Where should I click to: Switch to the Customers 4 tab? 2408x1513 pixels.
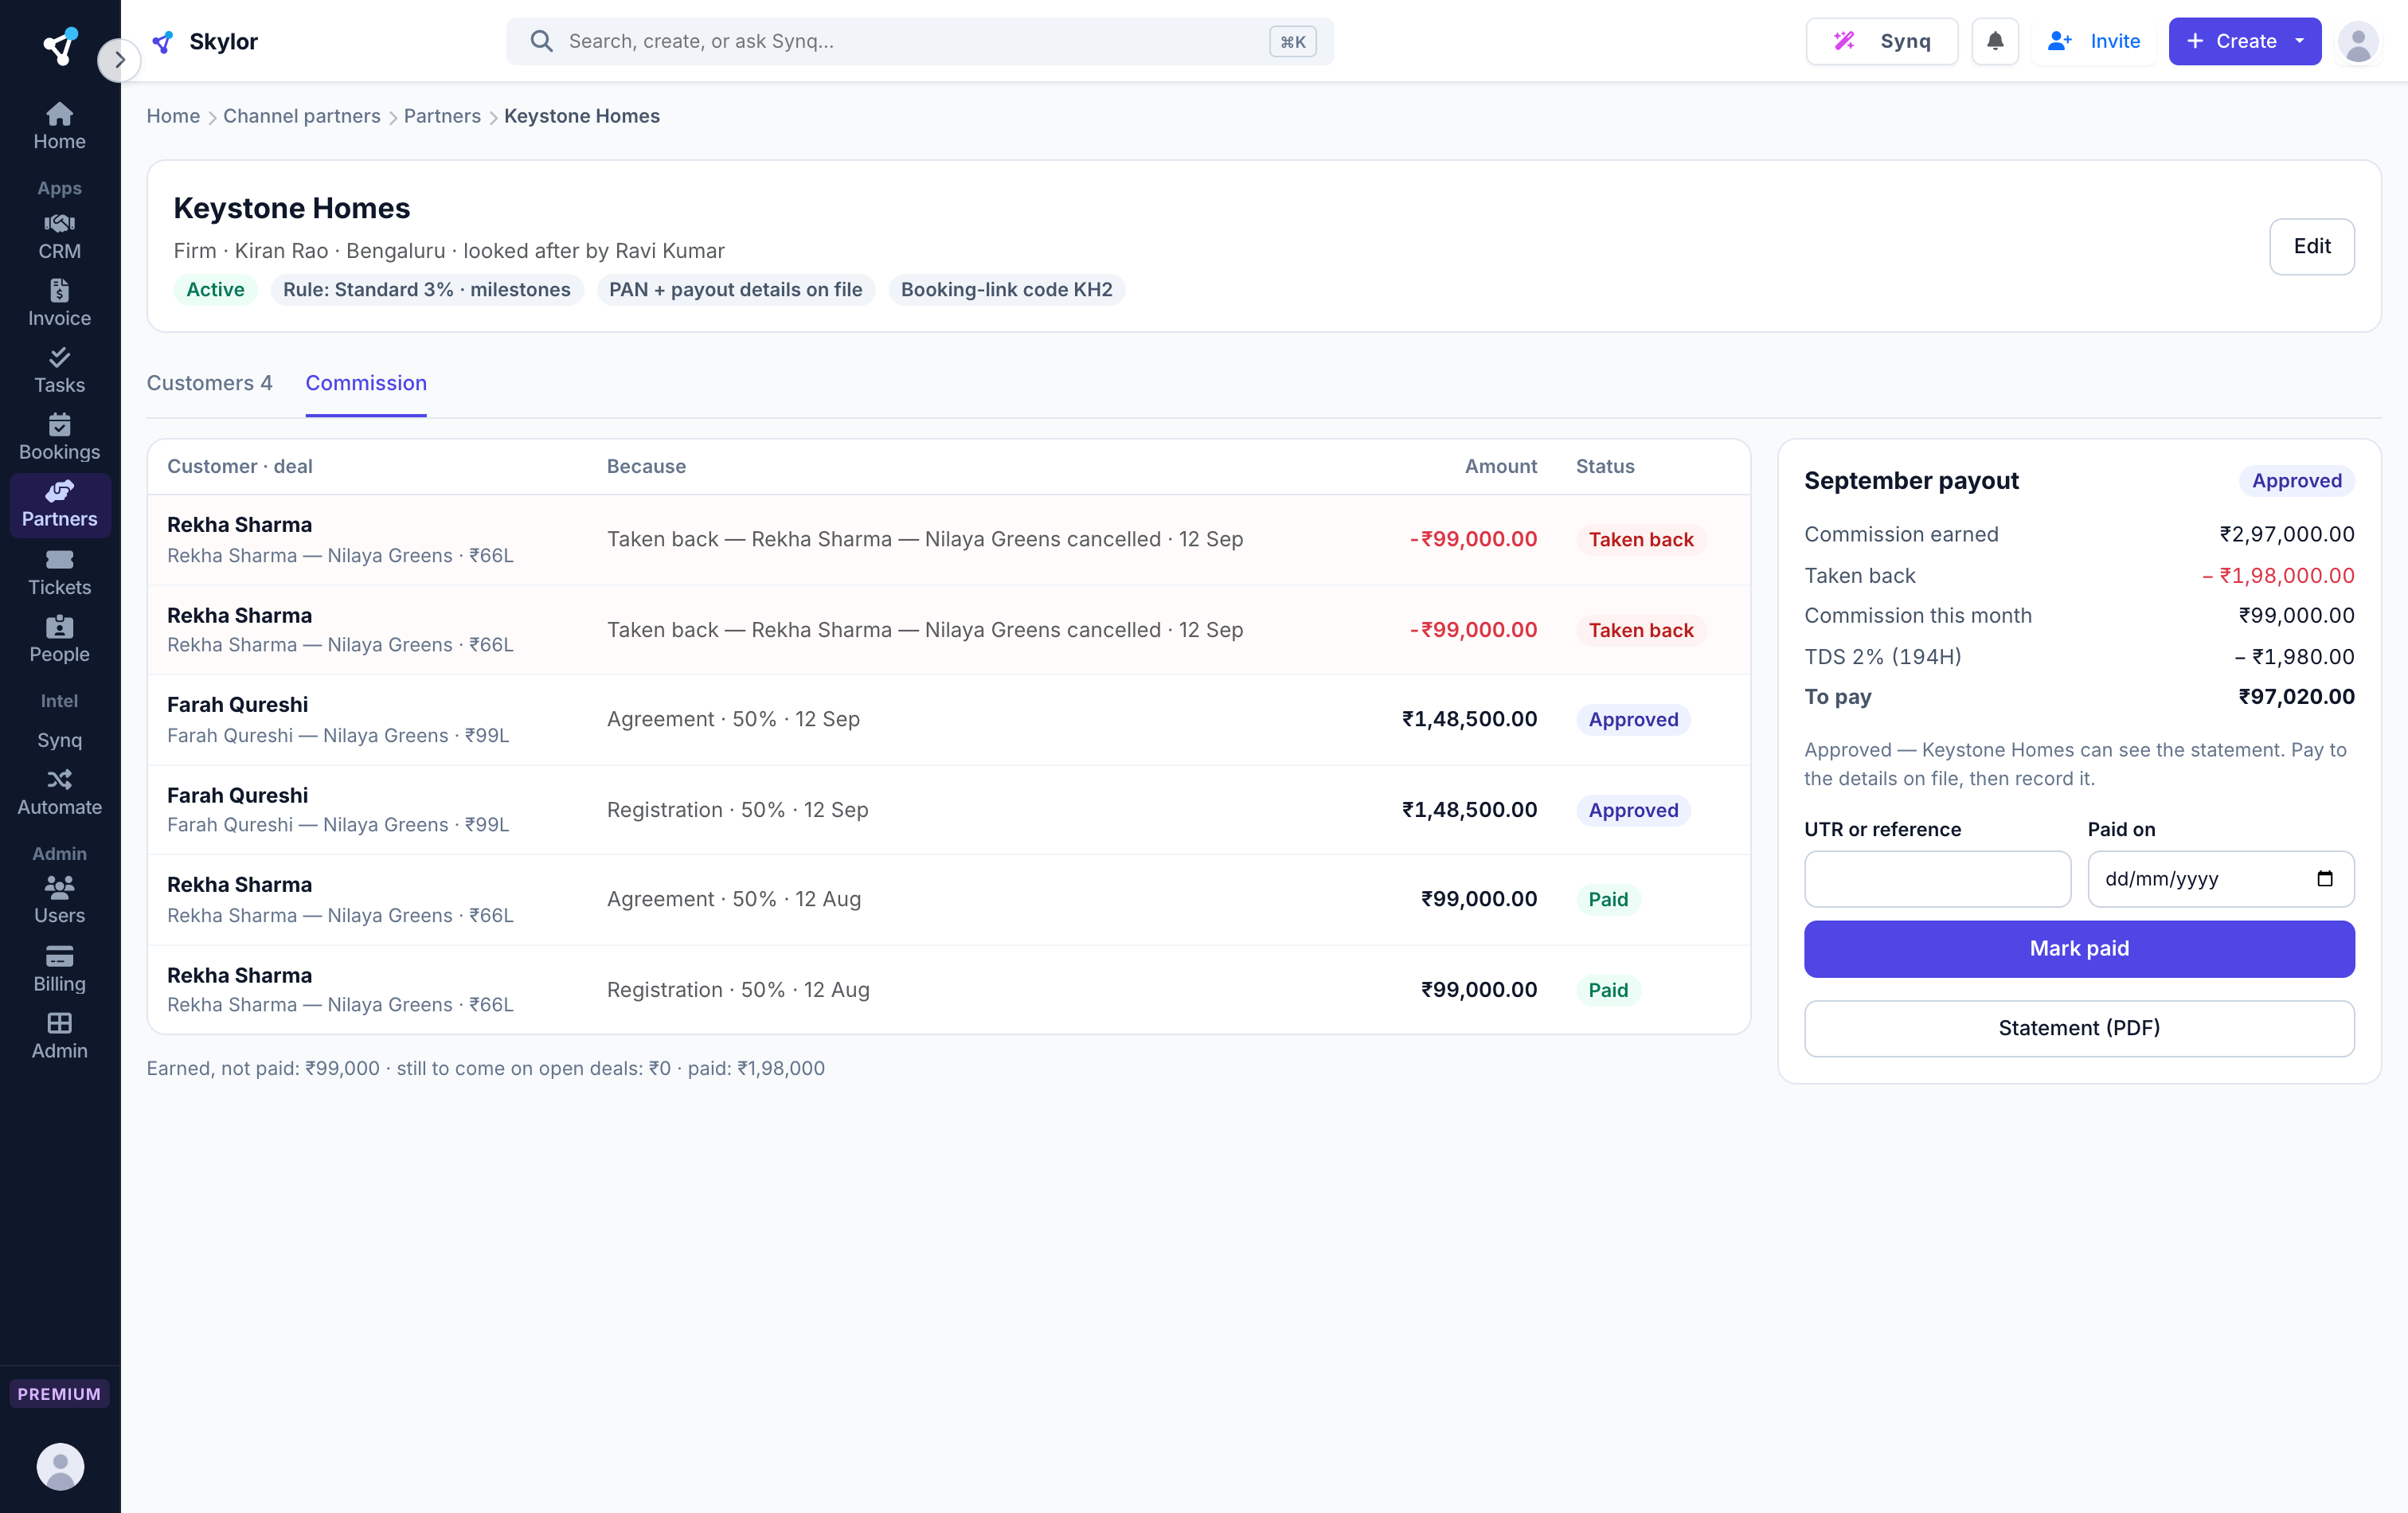[209, 383]
